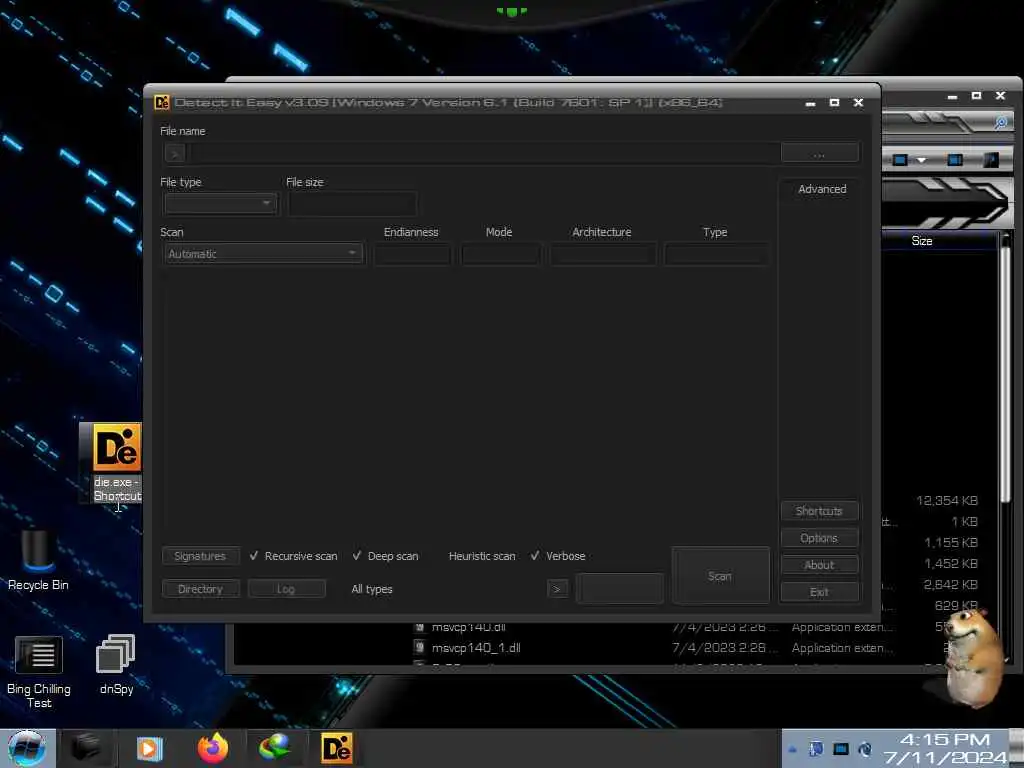Toggle the preview pane icon in Explorer
The width and height of the screenshot is (1024, 768).
(955, 160)
